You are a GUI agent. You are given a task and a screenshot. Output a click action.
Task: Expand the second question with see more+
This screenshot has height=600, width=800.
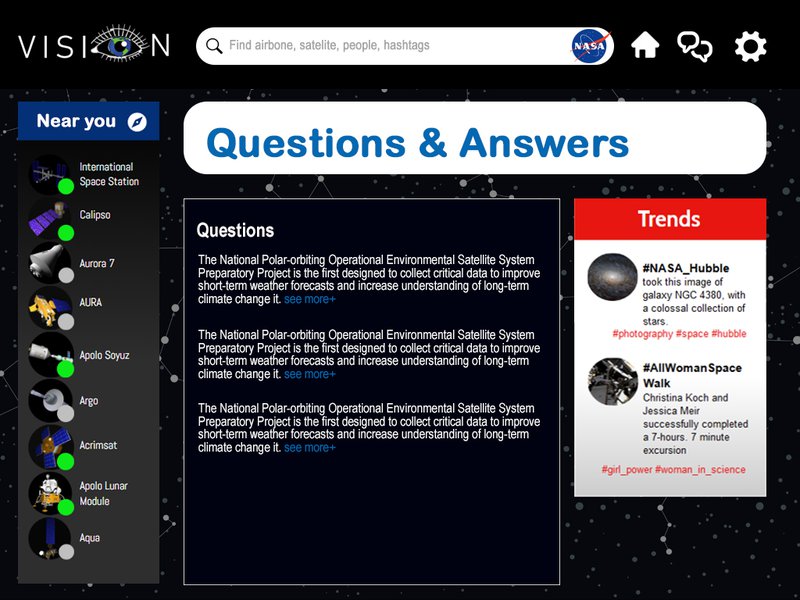[x=310, y=374]
